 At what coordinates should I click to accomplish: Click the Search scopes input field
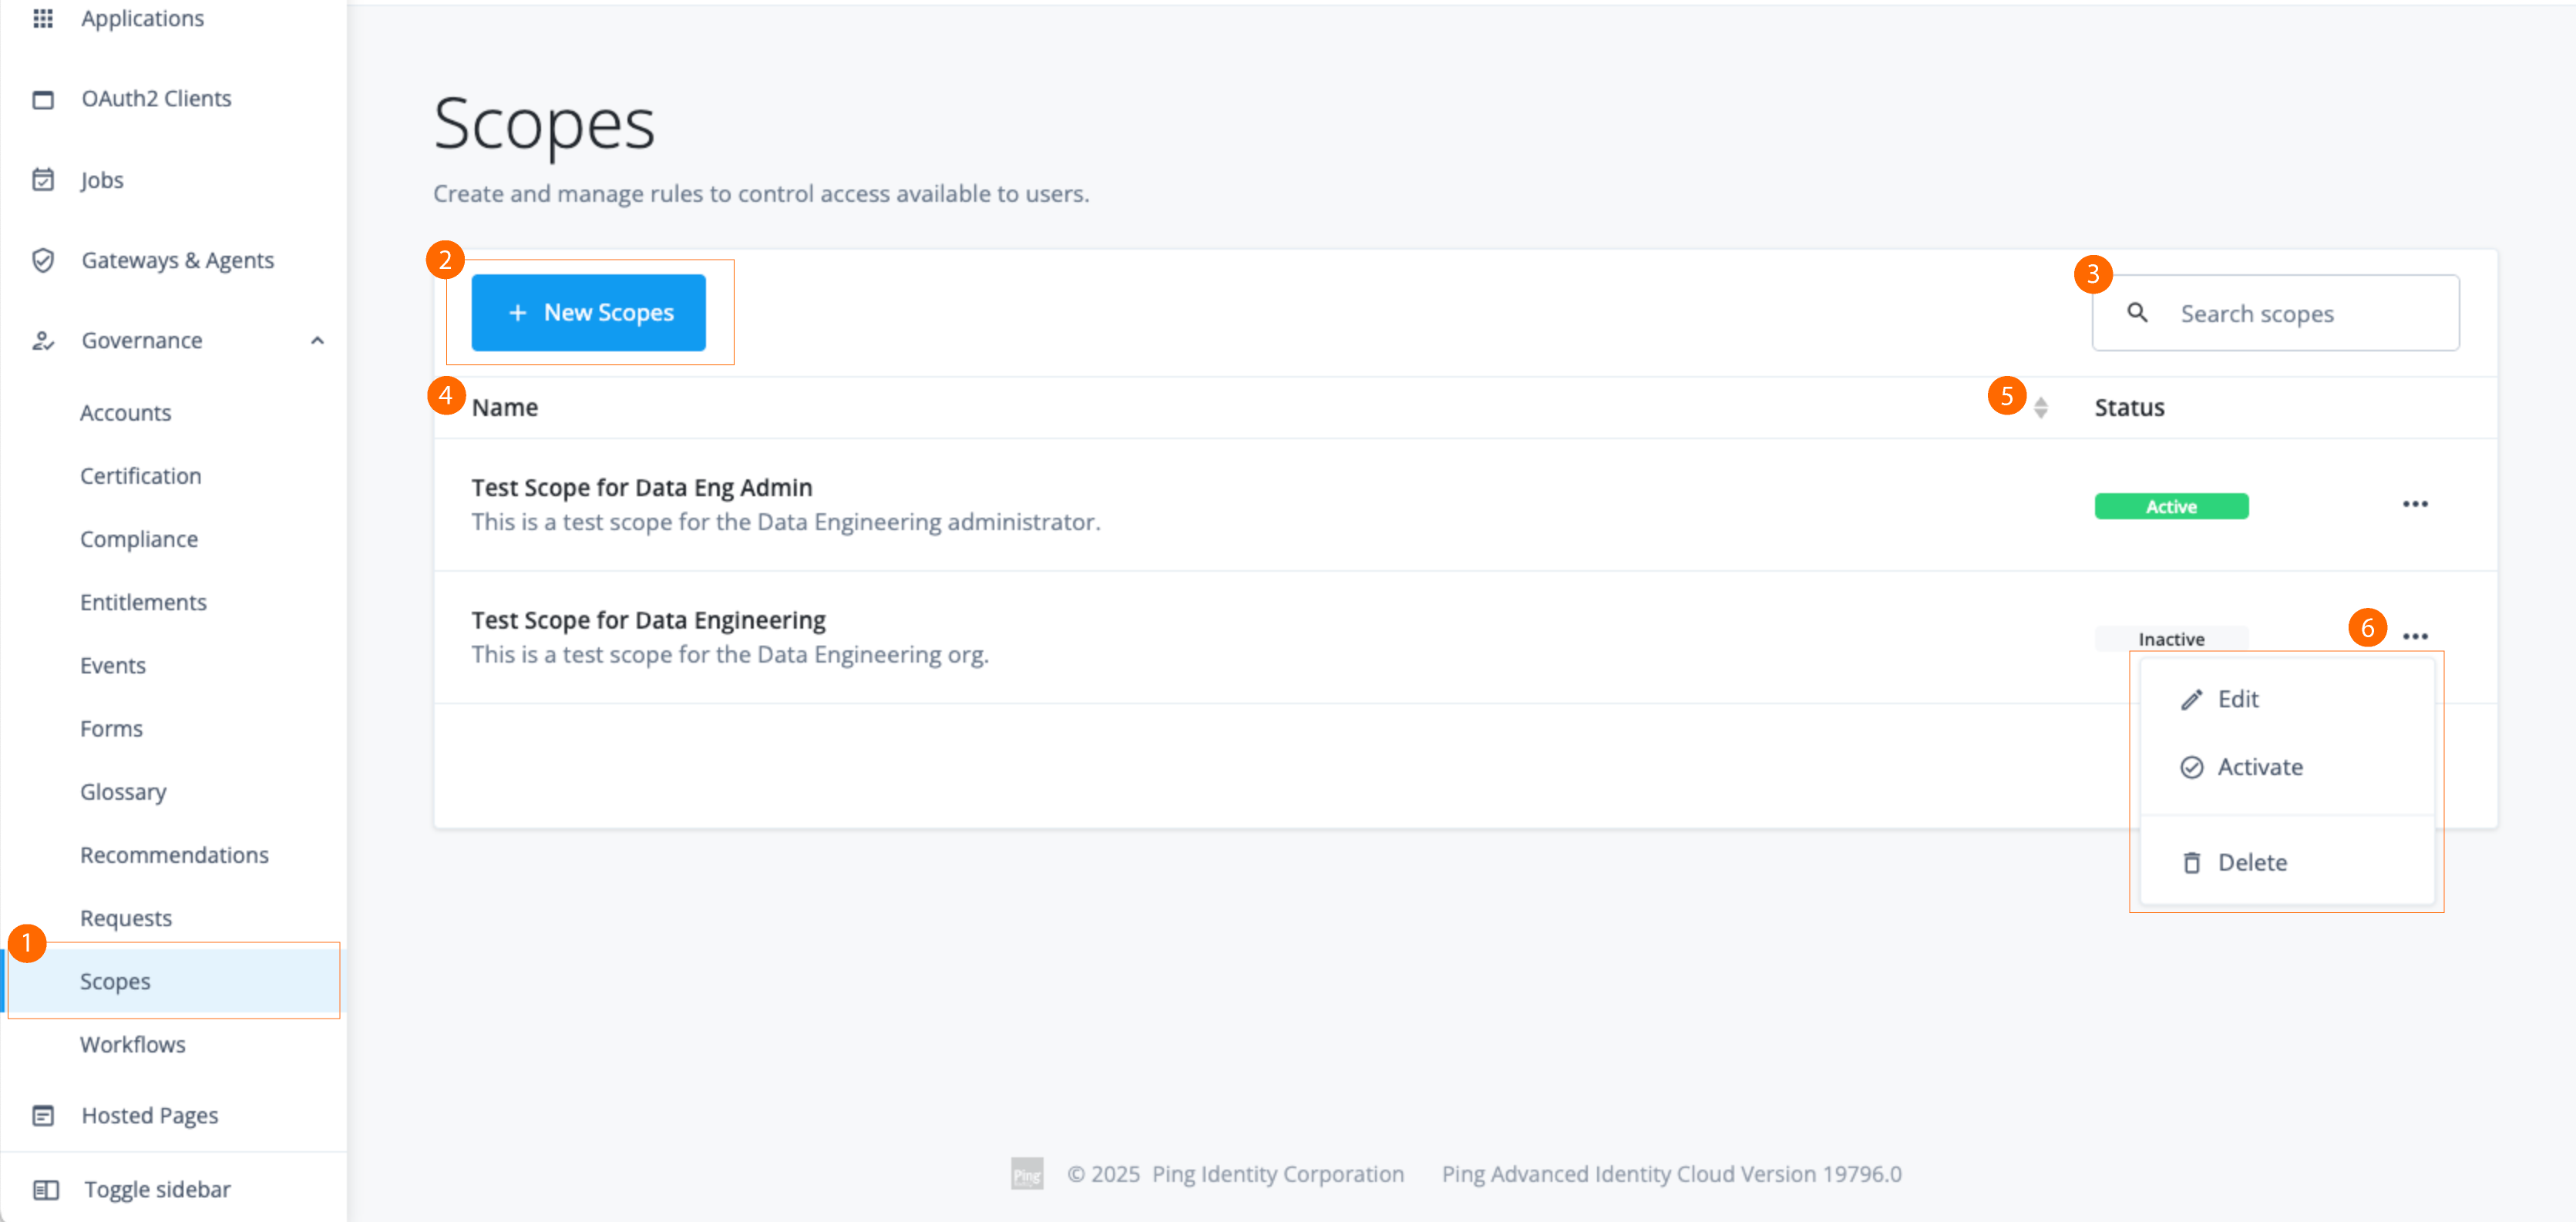tap(2300, 314)
